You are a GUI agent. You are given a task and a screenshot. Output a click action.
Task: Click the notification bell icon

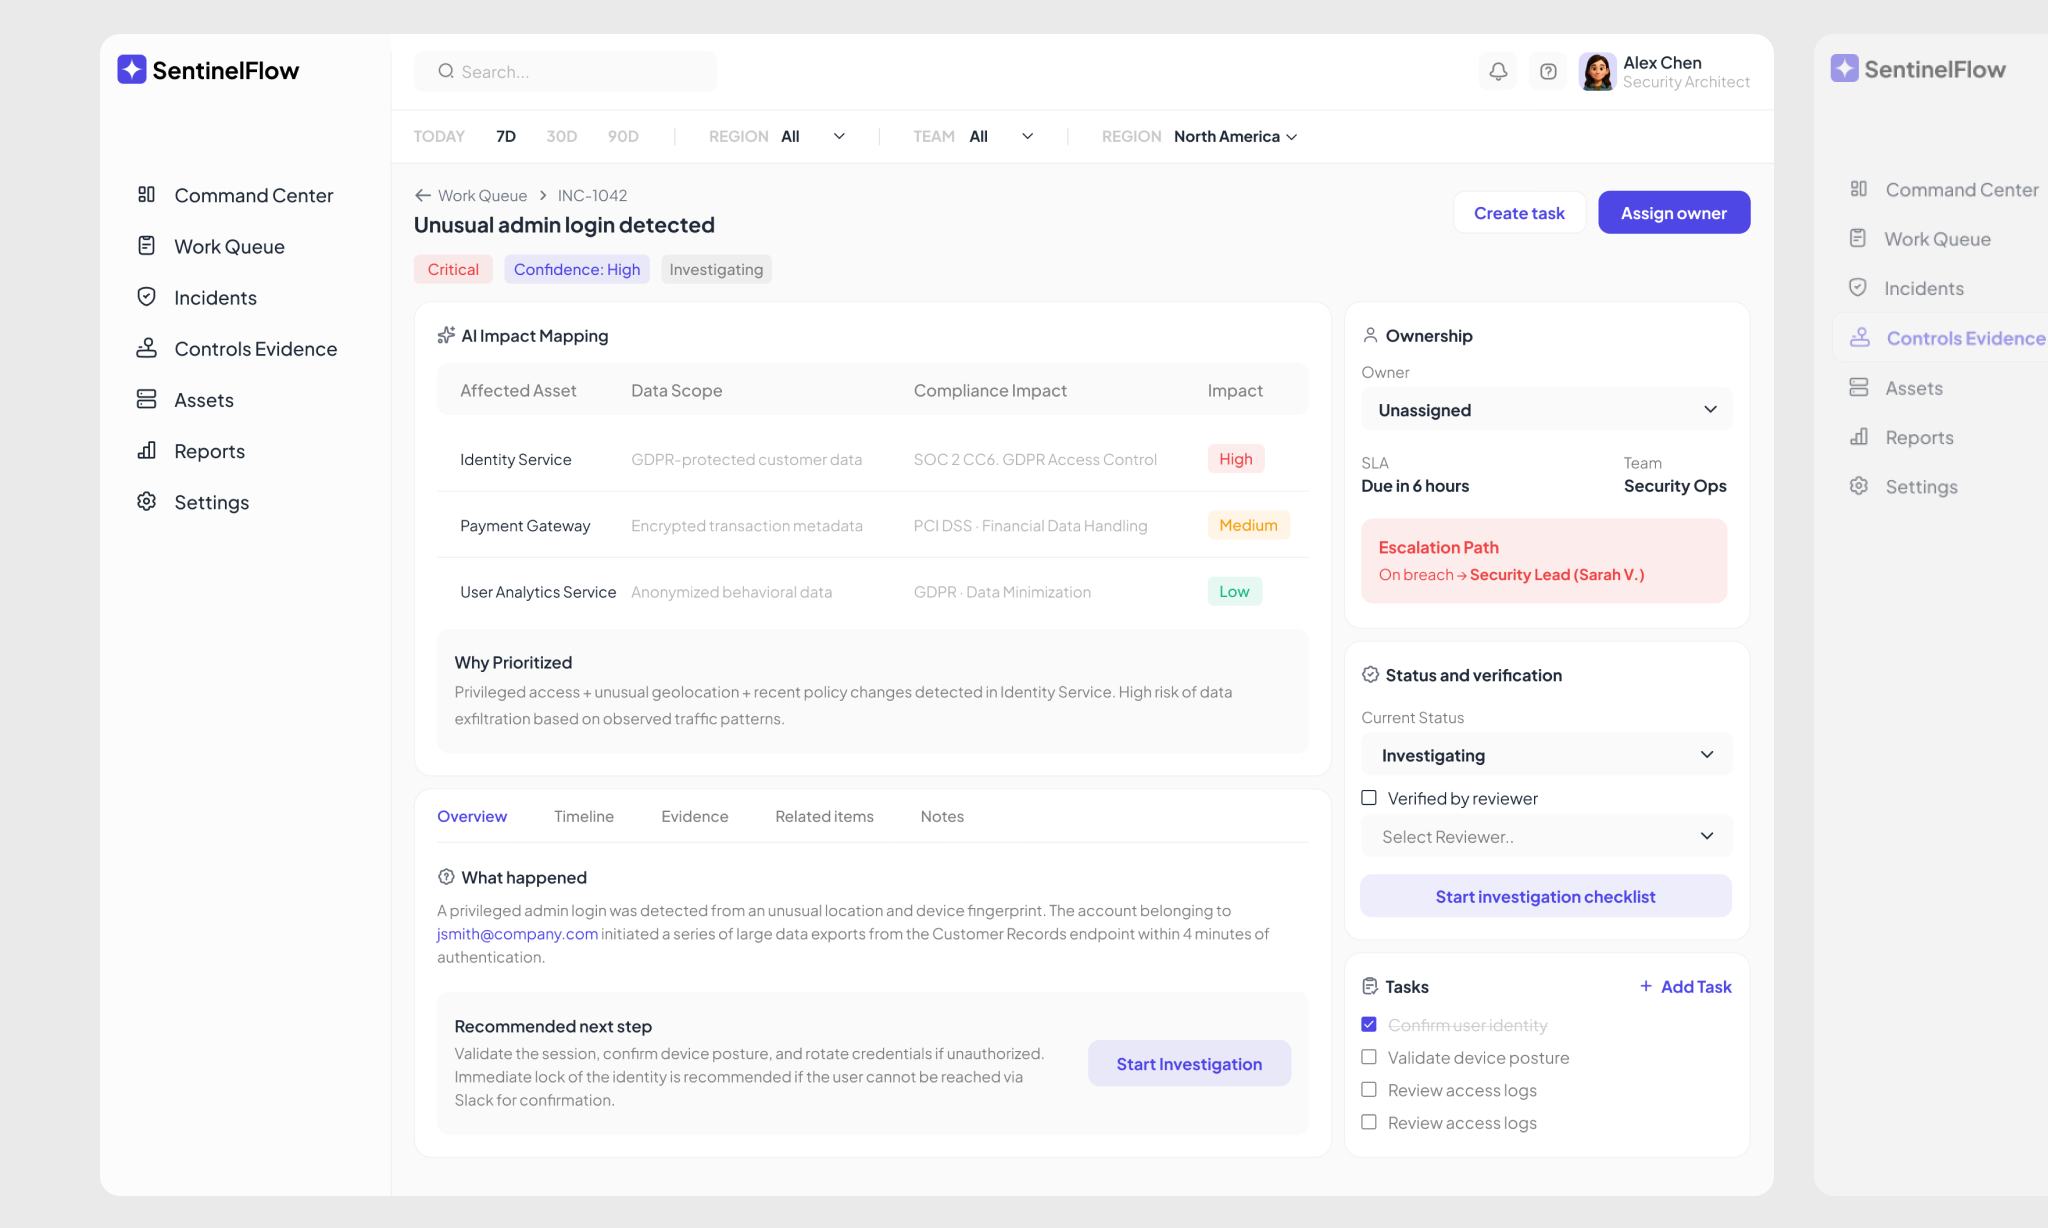(1498, 71)
